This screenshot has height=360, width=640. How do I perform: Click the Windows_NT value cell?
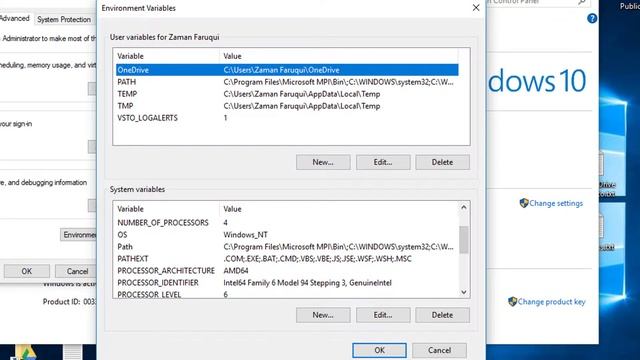click(x=245, y=235)
